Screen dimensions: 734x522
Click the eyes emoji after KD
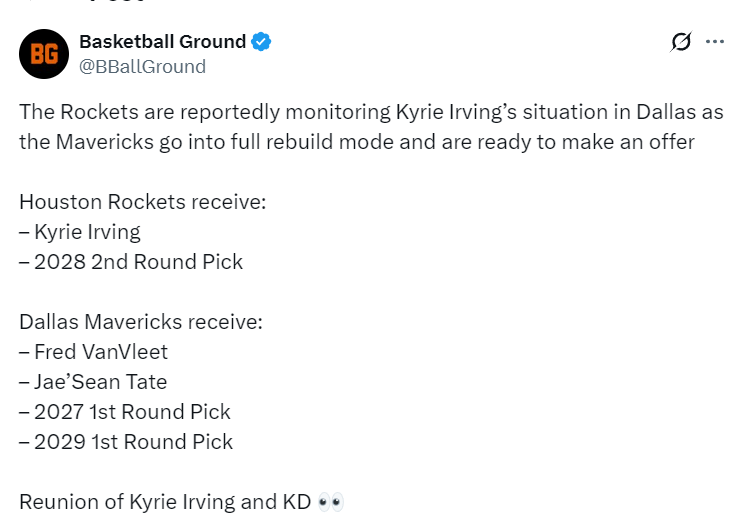click(330, 502)
